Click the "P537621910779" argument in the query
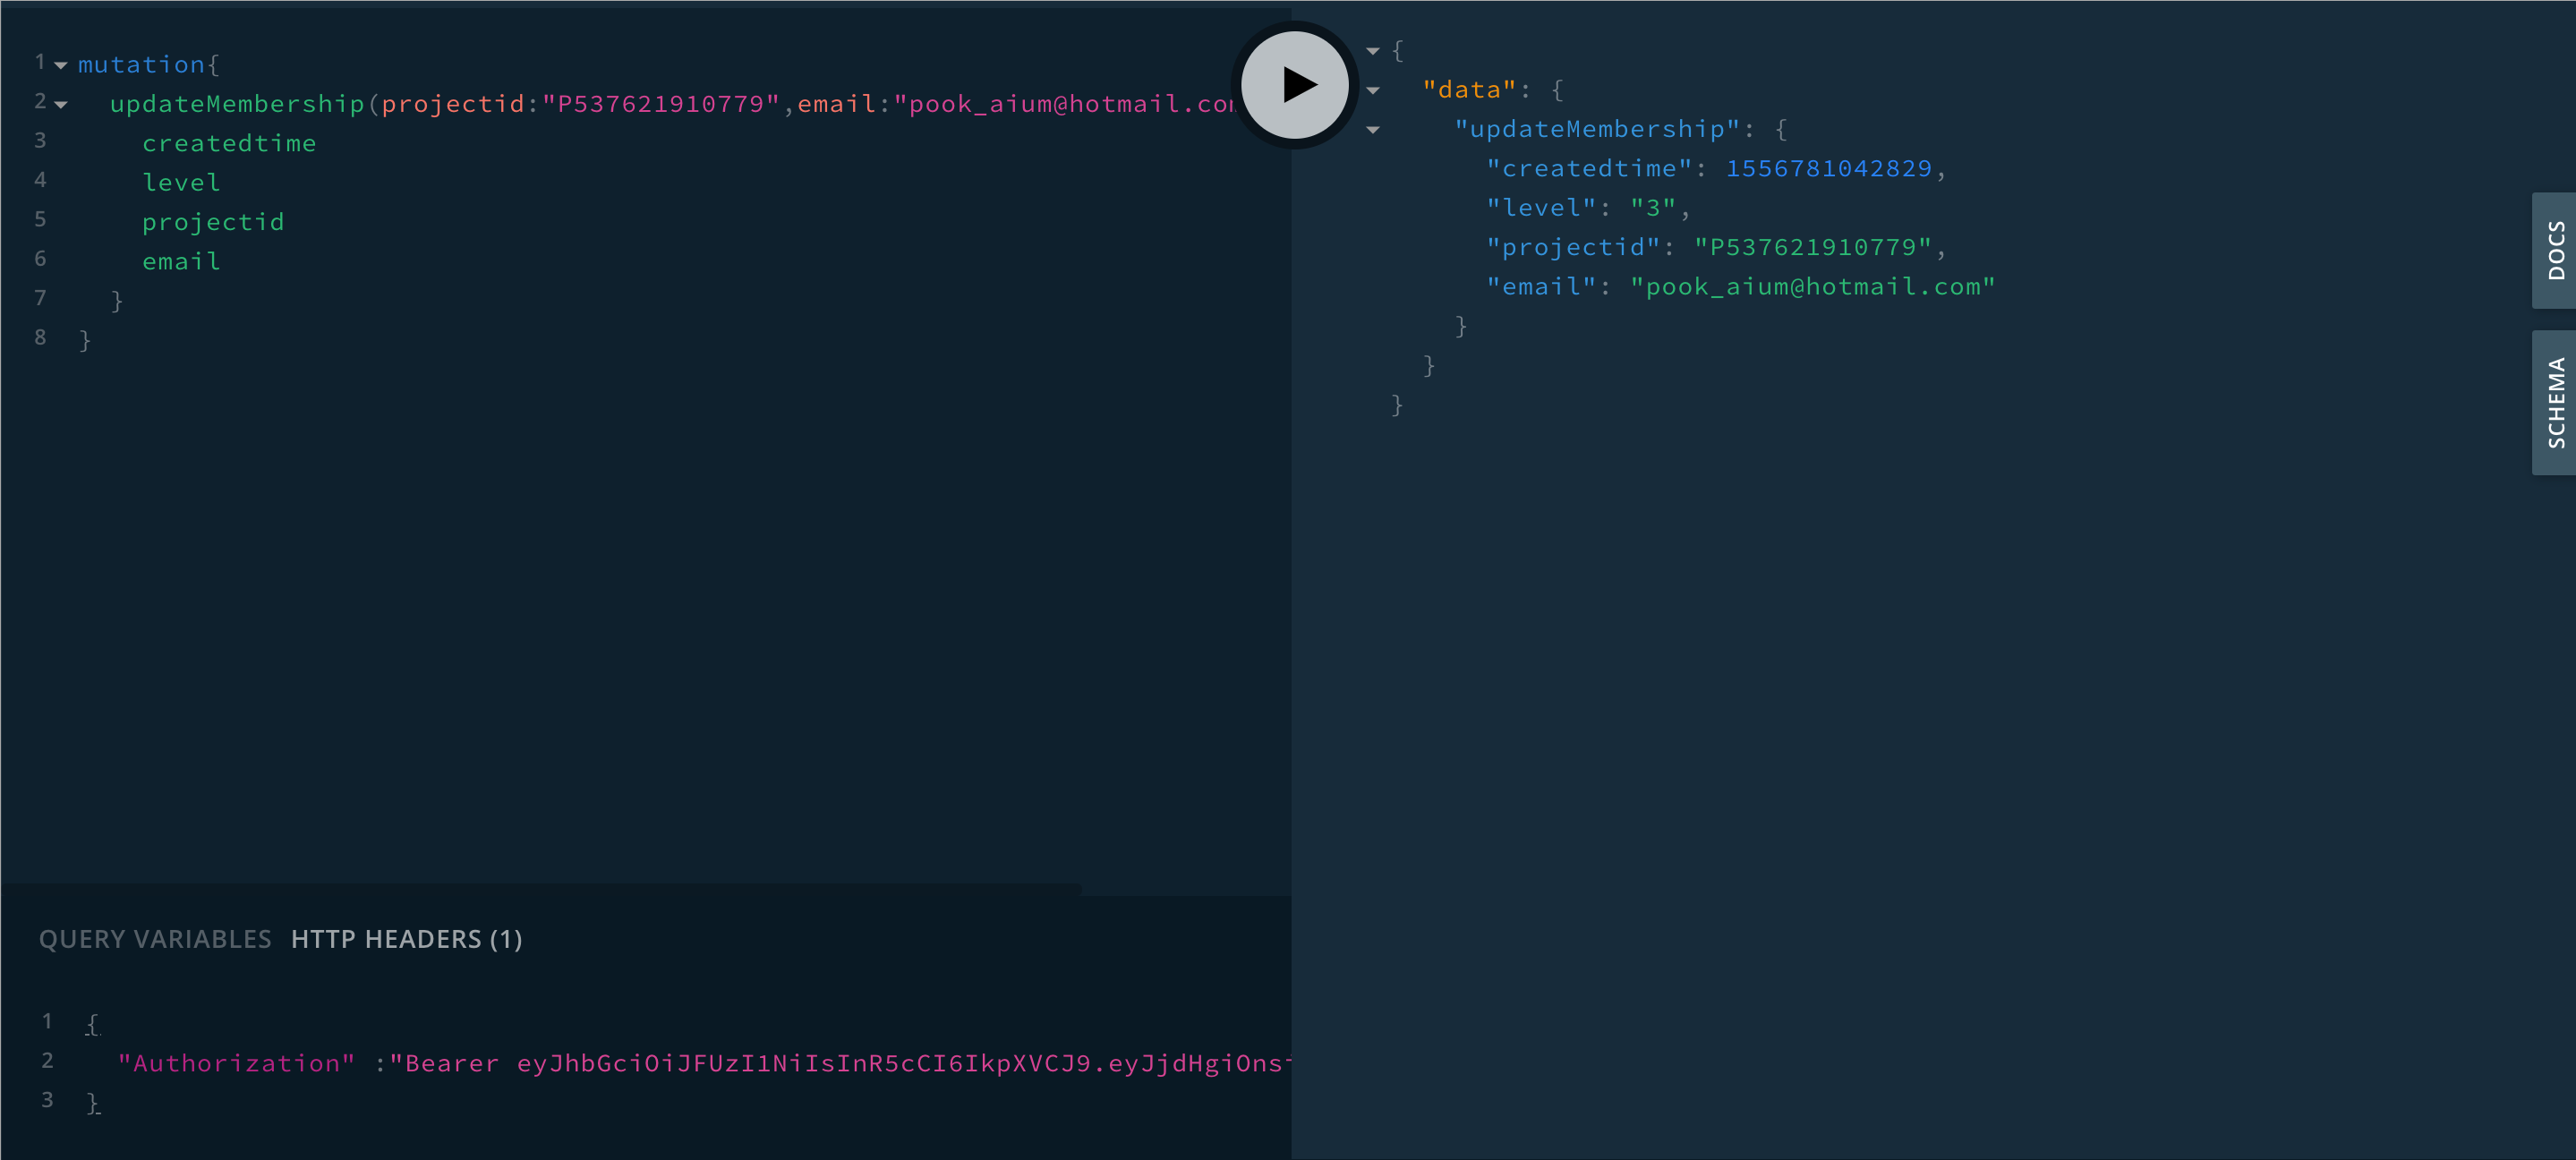This screenshot has height=1160, width=2576. (661, 104)
